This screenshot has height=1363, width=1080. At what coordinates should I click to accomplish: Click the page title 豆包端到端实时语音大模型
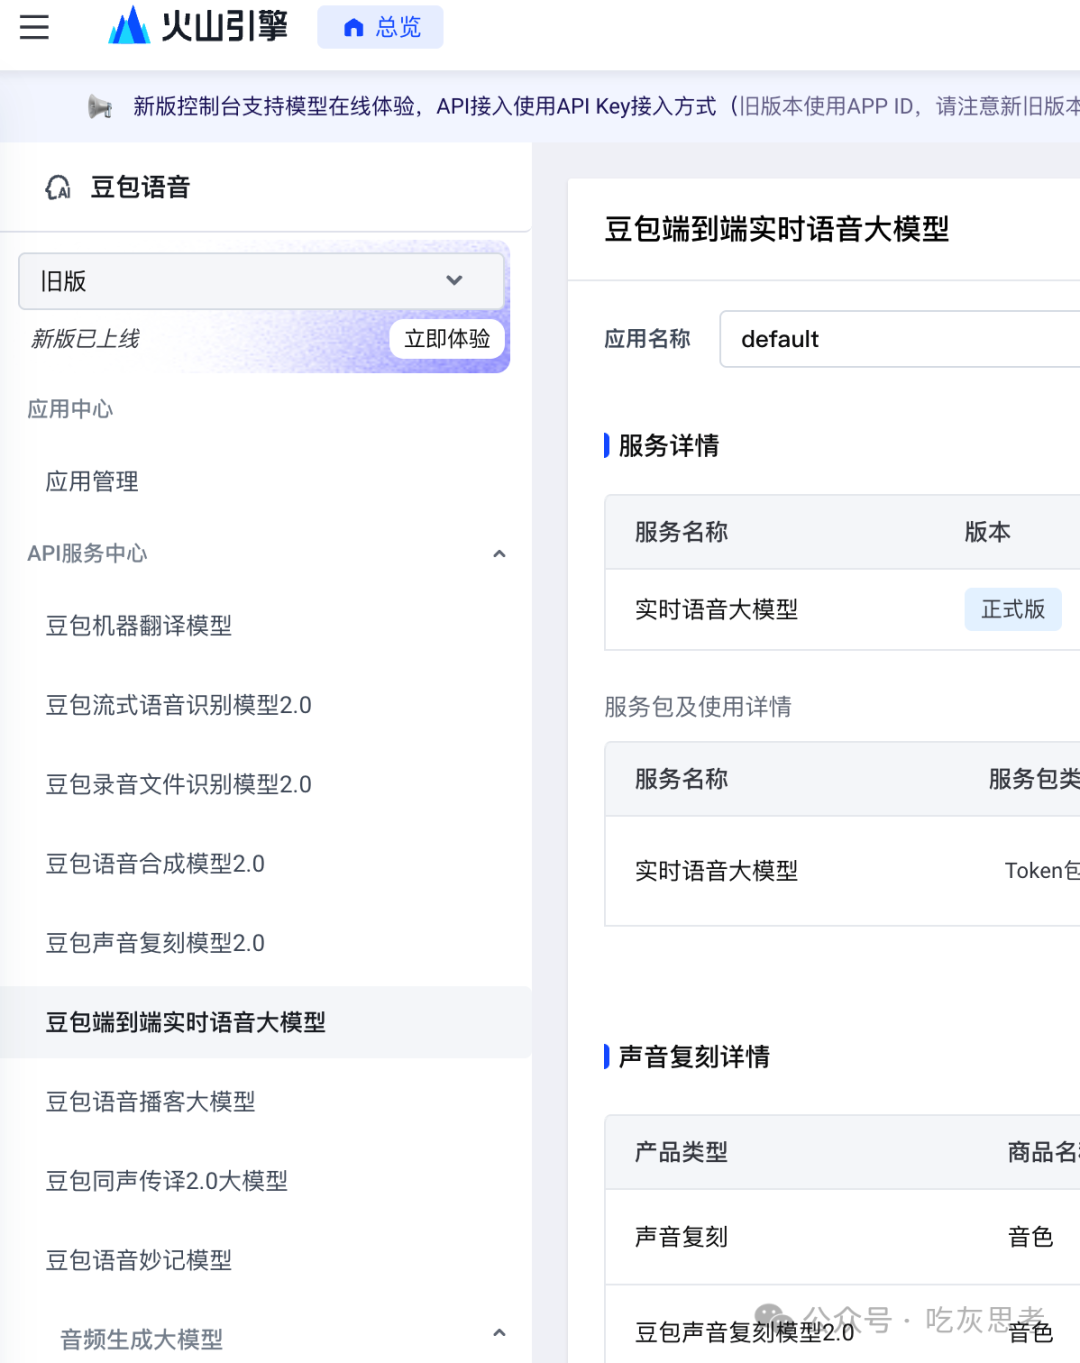click(777, 229)
